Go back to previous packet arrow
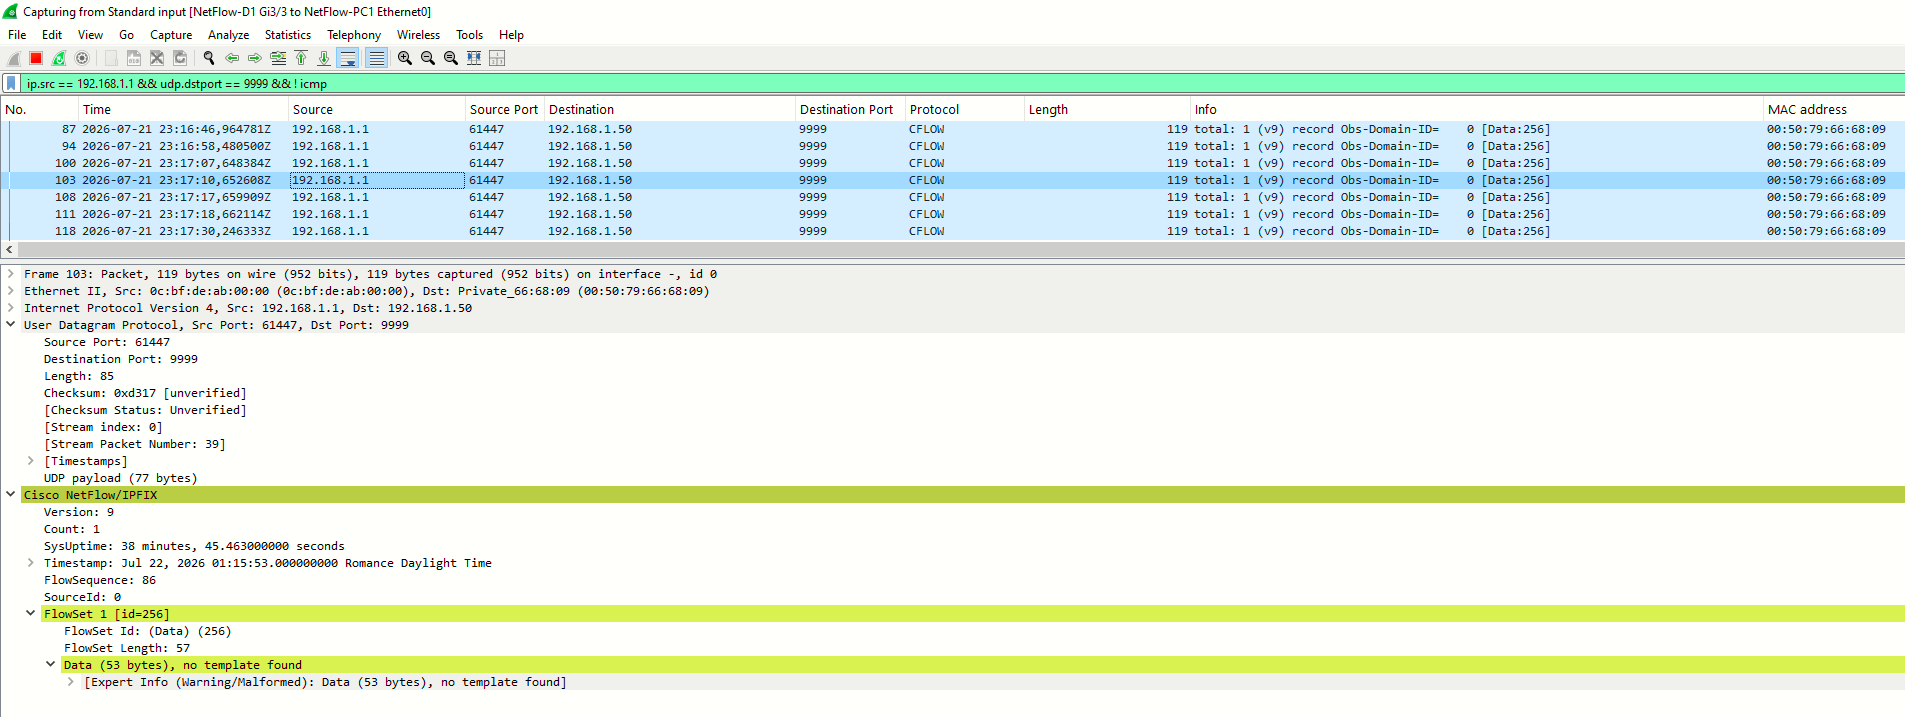 232,58
